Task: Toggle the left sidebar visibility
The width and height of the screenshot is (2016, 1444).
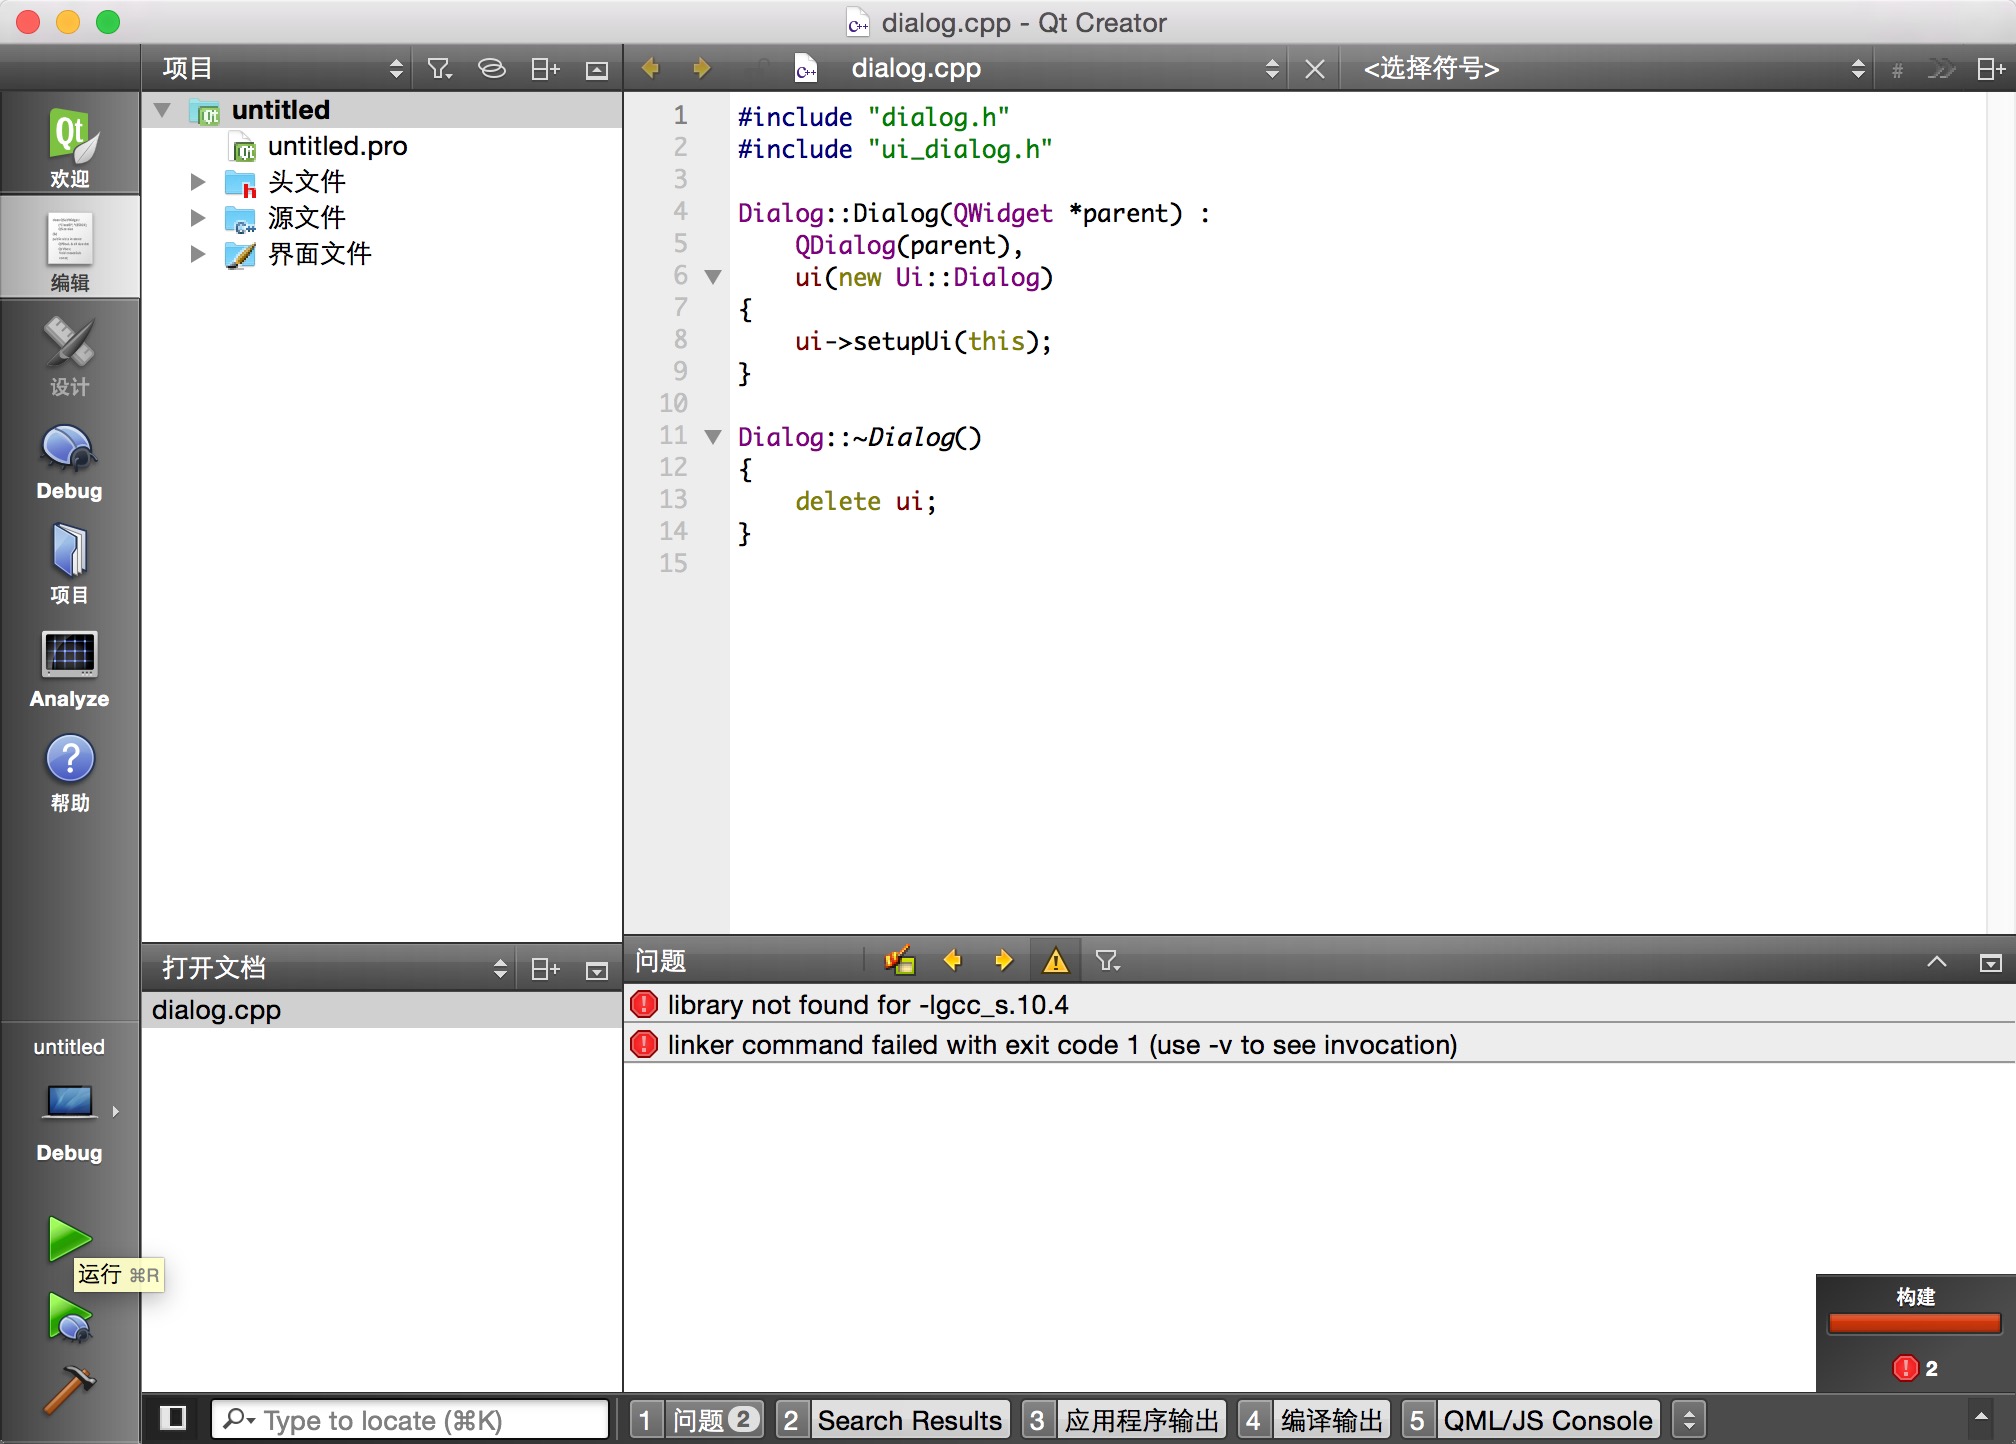Action: (x=173, y=1418)
